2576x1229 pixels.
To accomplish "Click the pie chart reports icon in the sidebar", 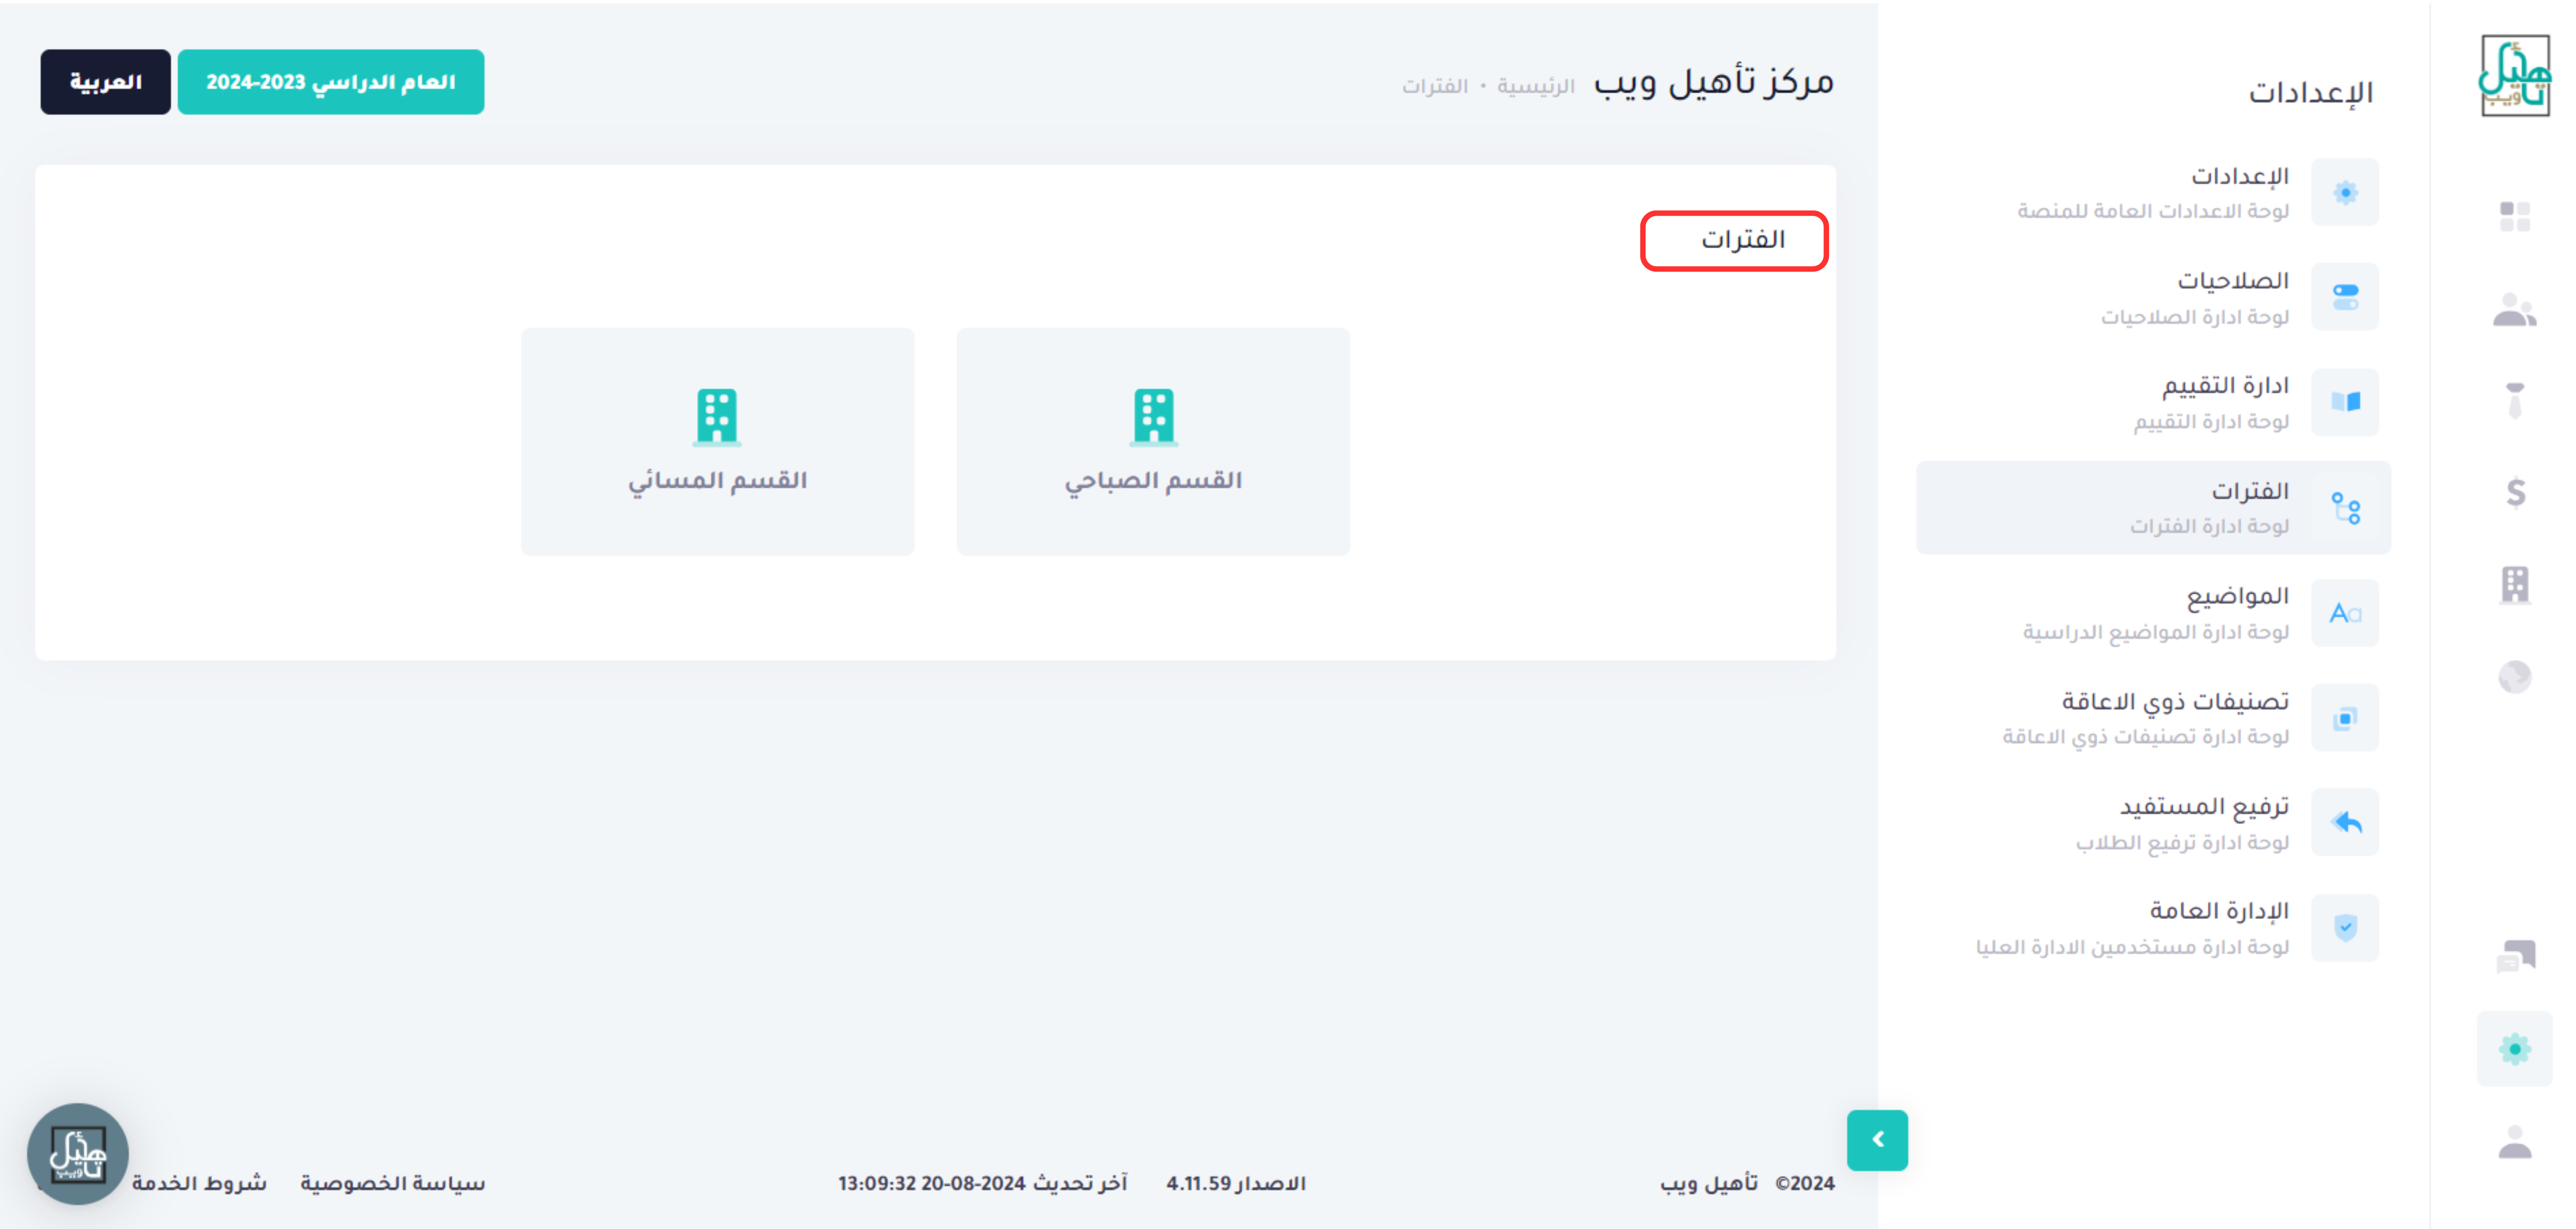I will (2514, 677).
